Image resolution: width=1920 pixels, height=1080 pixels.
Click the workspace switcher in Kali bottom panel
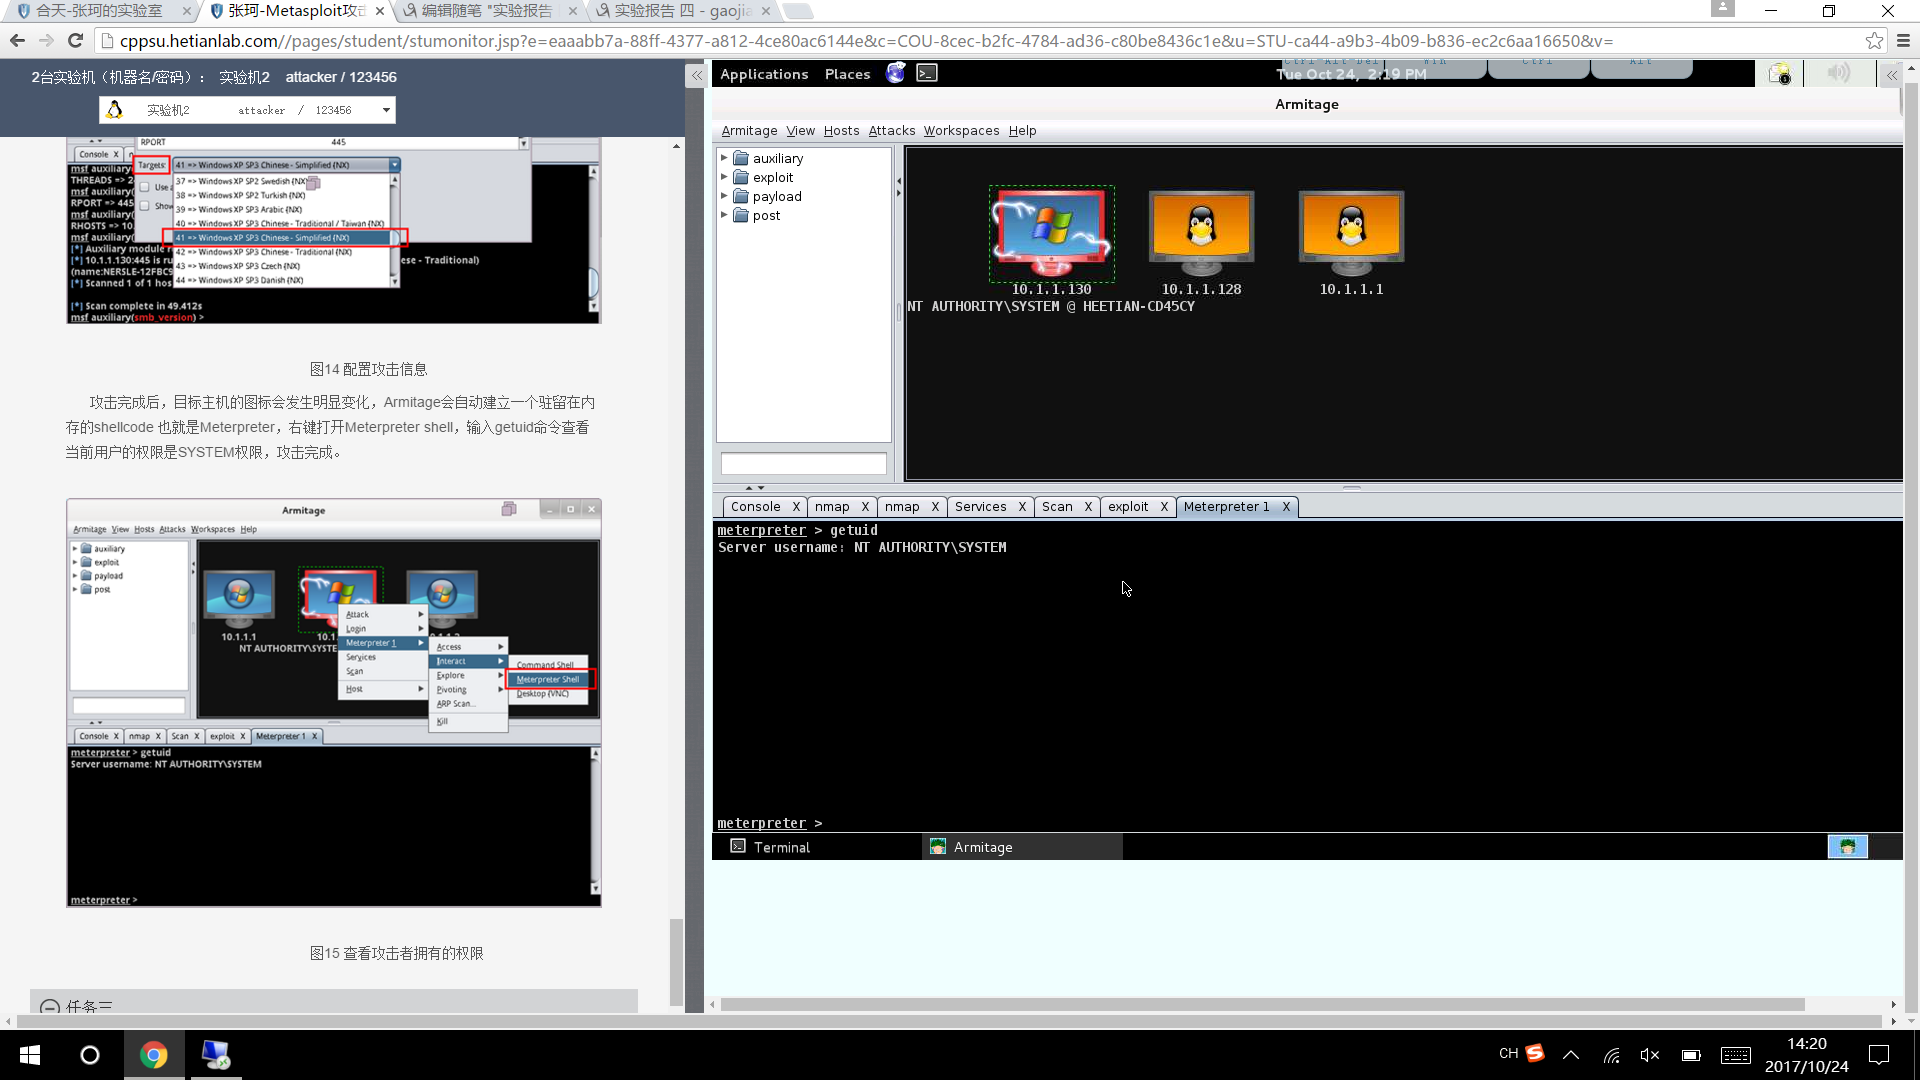[1847, 847]
